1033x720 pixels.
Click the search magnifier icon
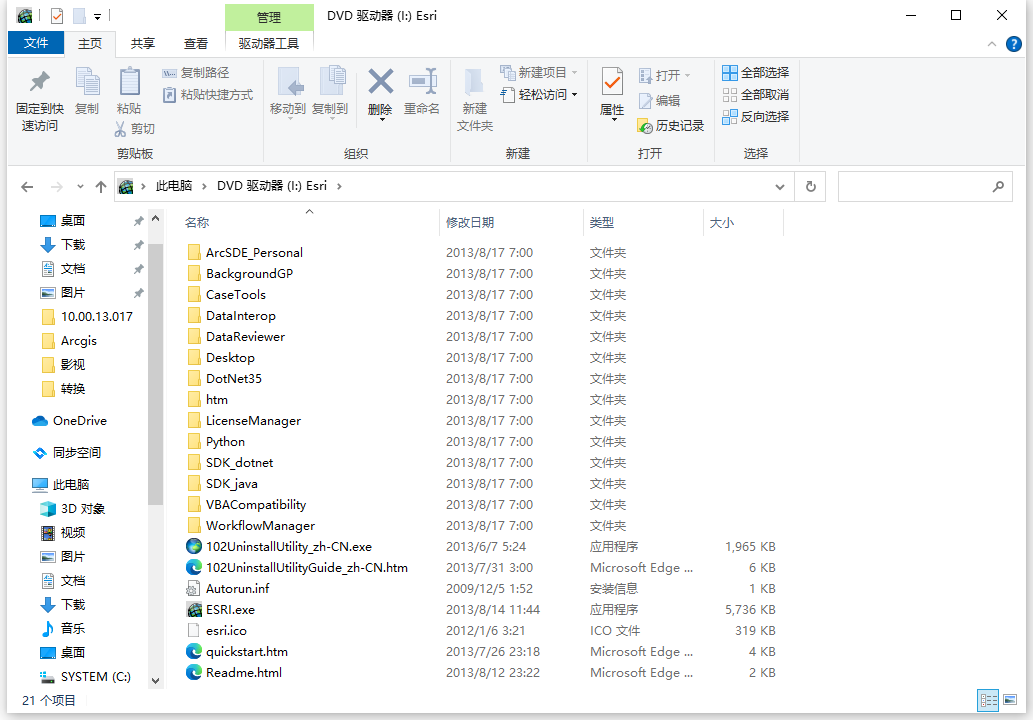coord(998,186)
